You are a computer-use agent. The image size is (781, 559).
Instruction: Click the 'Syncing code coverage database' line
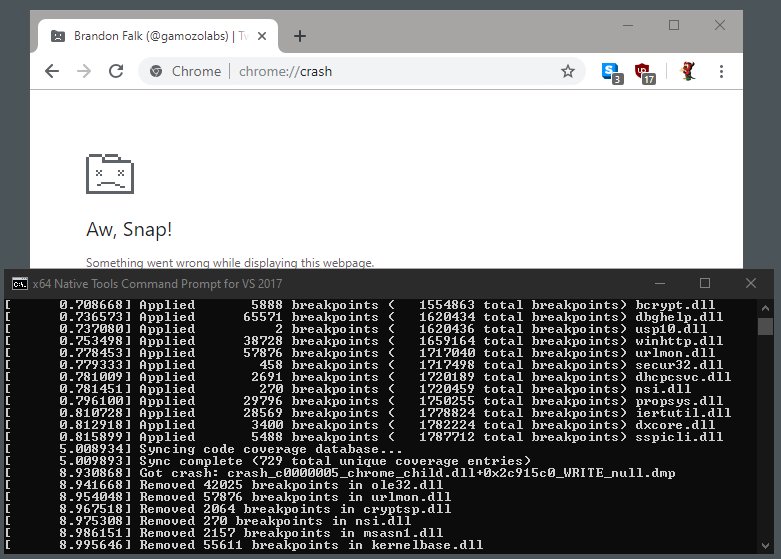pos(203,449)
